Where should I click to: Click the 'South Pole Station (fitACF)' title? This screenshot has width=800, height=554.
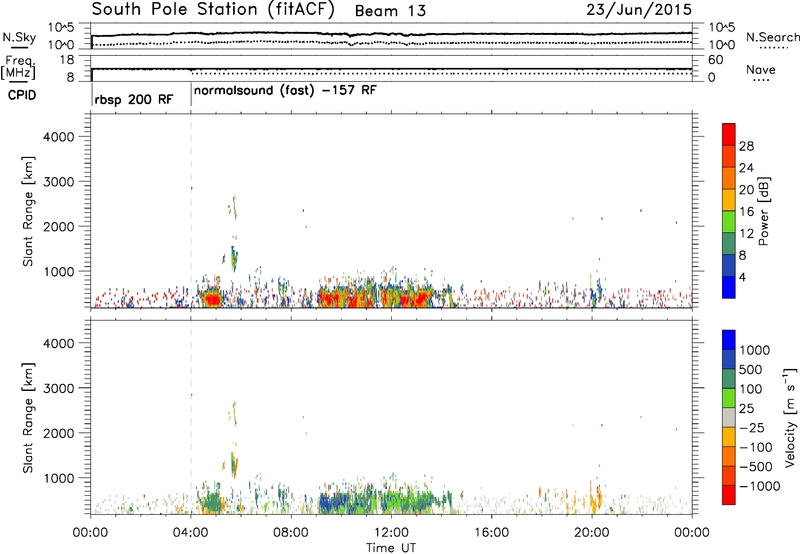click(213, 10)
